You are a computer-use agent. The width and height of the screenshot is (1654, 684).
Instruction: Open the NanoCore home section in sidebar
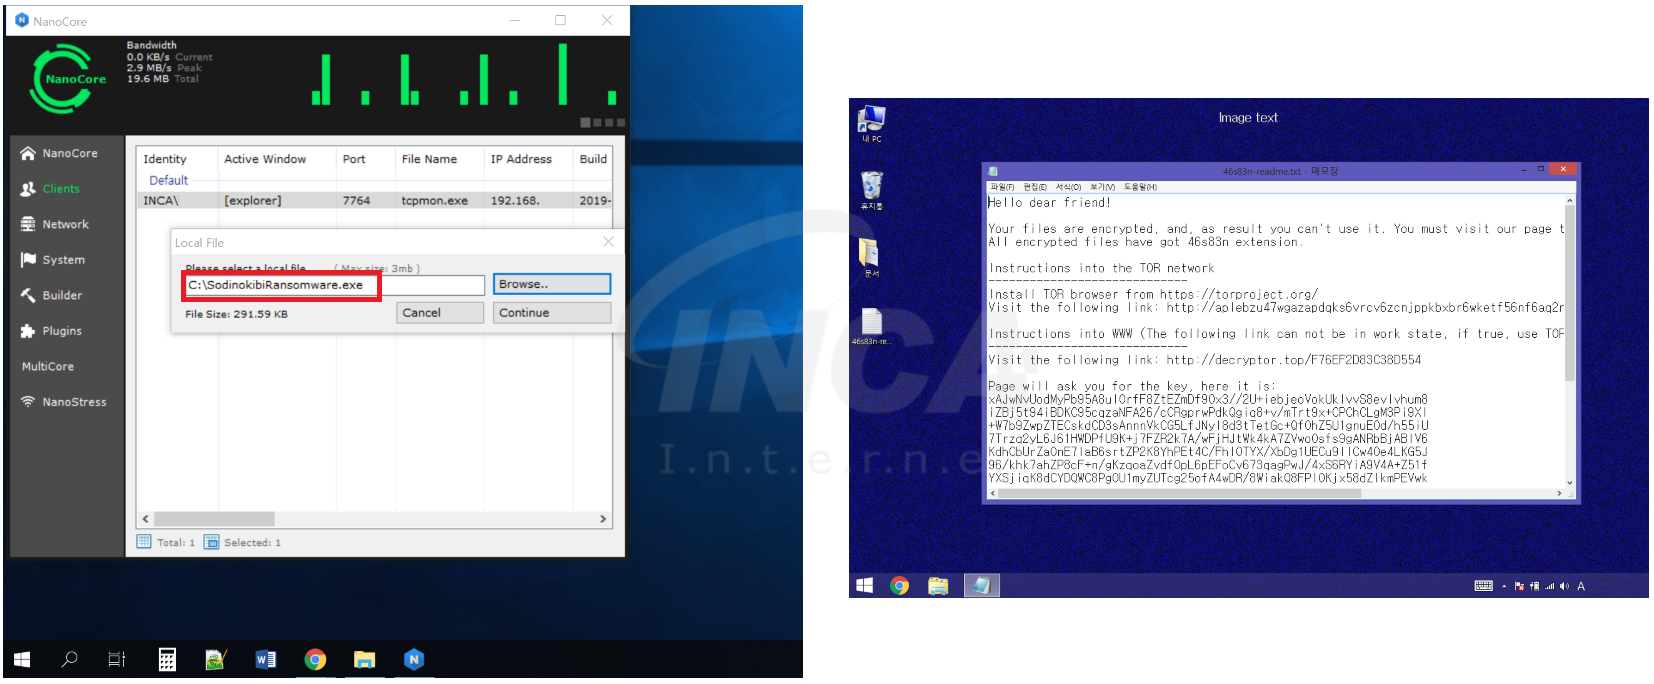60,153
